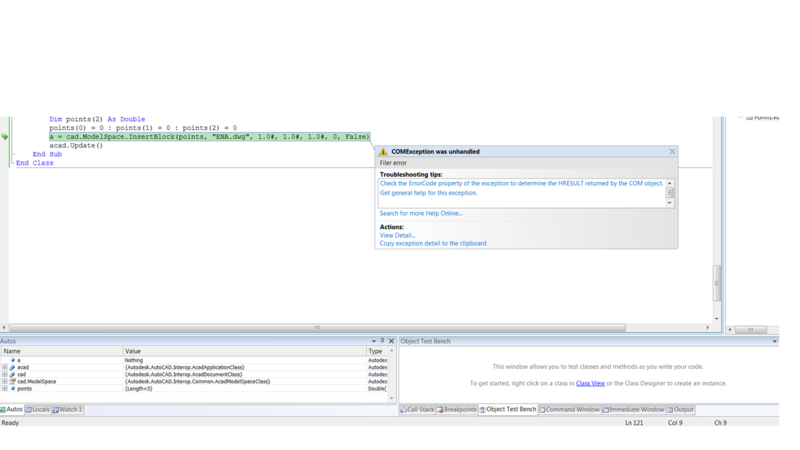
Task: Click the Dim points(2) As Double line
Action: click(x=97, y=119)
